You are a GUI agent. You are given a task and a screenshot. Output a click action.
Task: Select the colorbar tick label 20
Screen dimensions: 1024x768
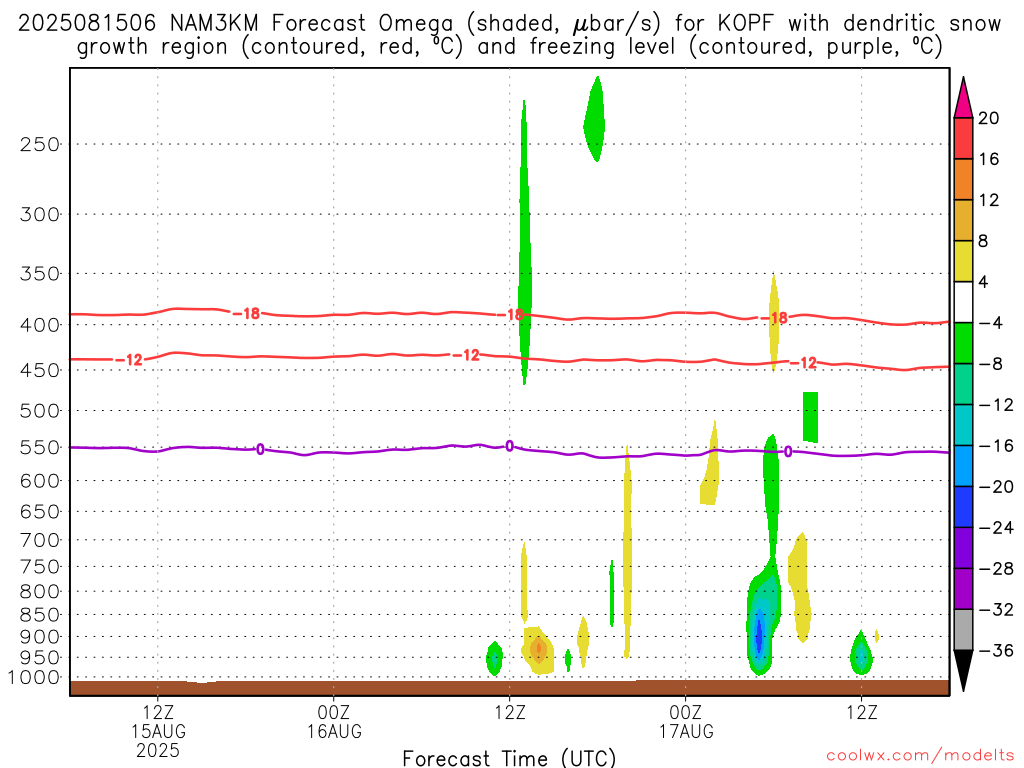(989, 118)
